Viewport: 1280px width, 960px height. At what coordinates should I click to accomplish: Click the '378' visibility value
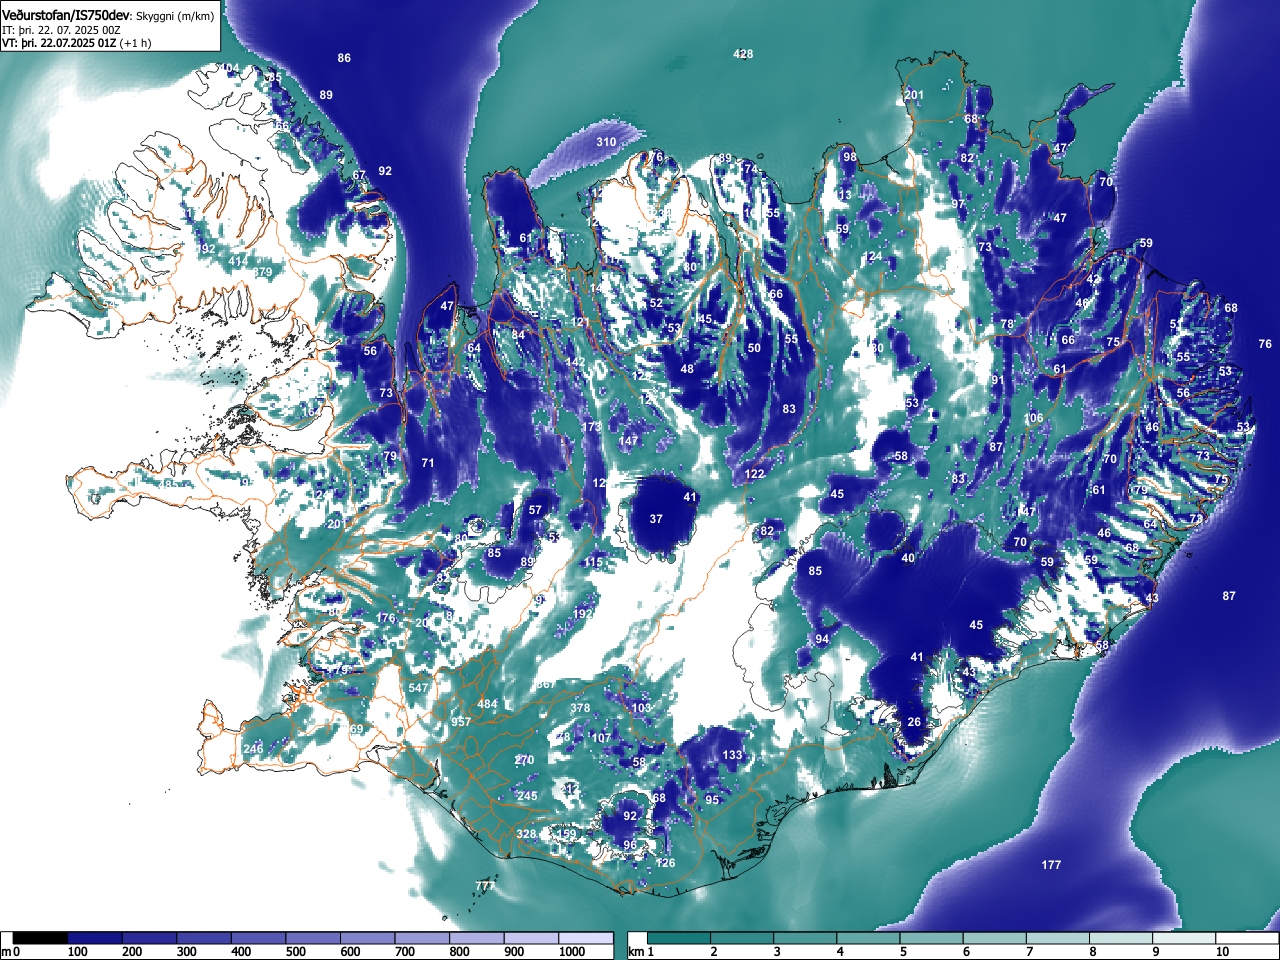pyautogui.click(x=580, y=708)
